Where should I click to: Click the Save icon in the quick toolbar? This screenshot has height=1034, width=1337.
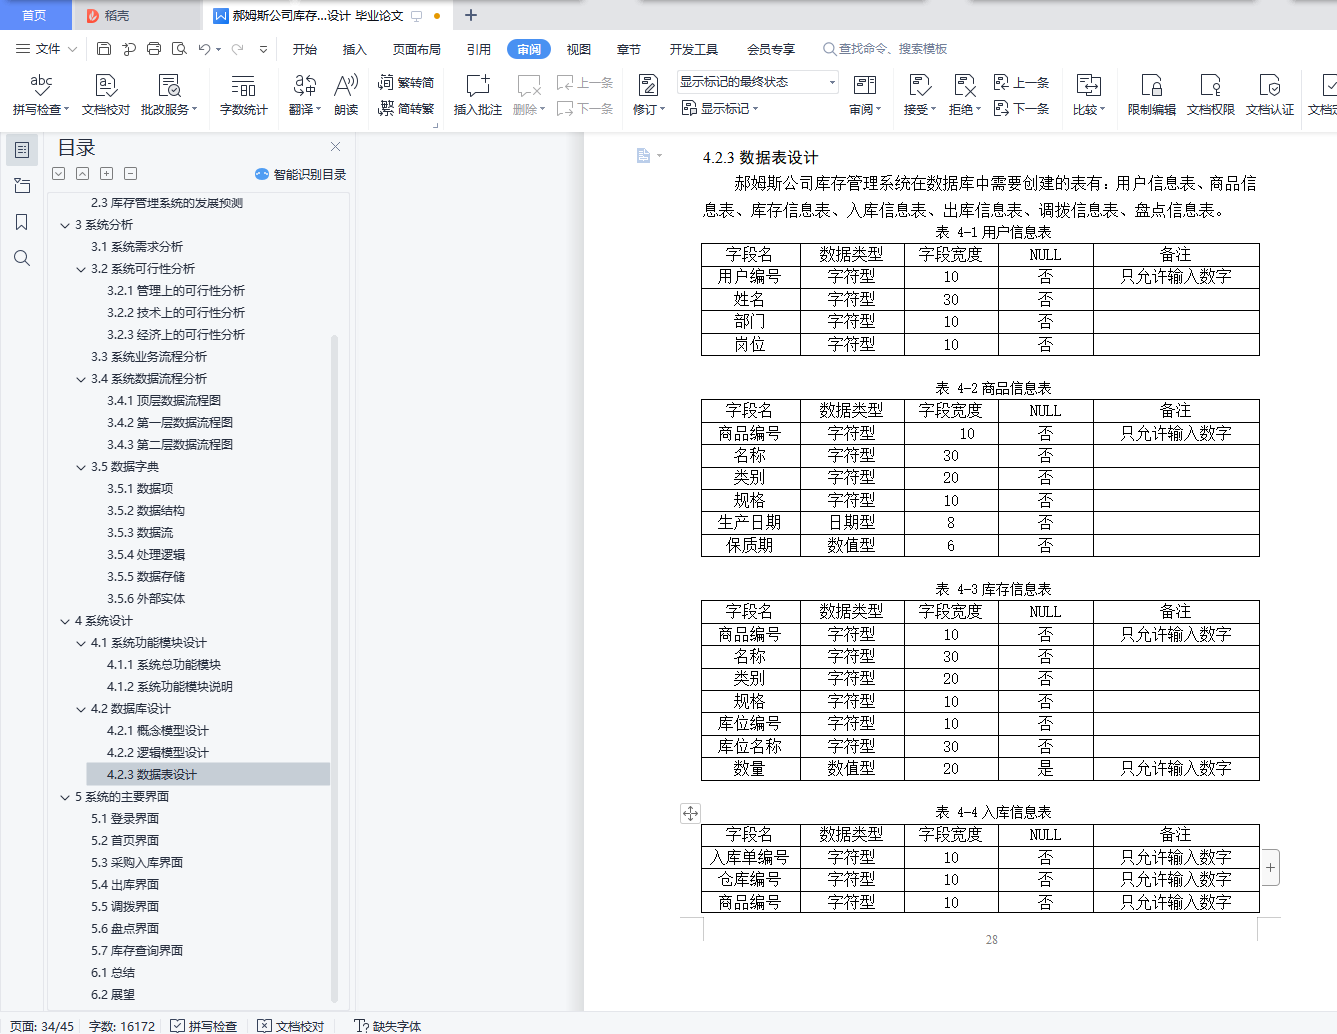point(104,48)
